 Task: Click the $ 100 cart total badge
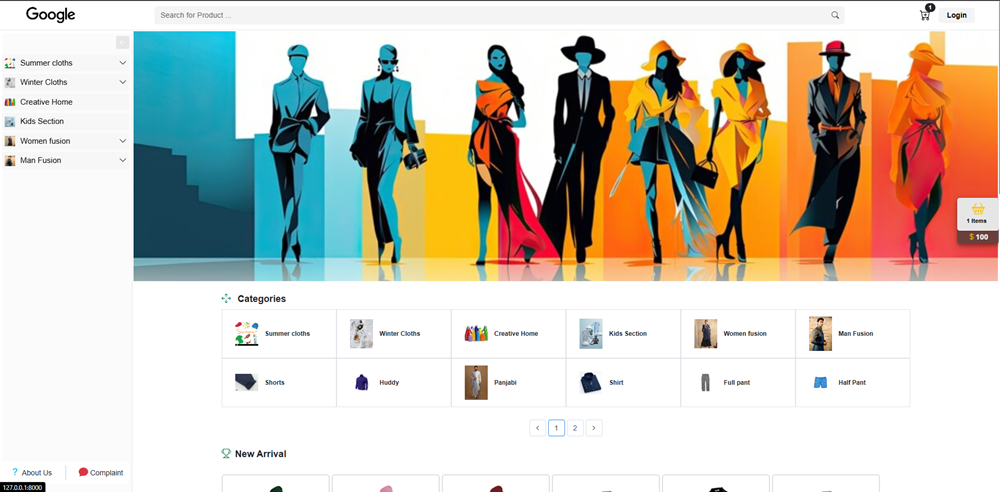978,237
